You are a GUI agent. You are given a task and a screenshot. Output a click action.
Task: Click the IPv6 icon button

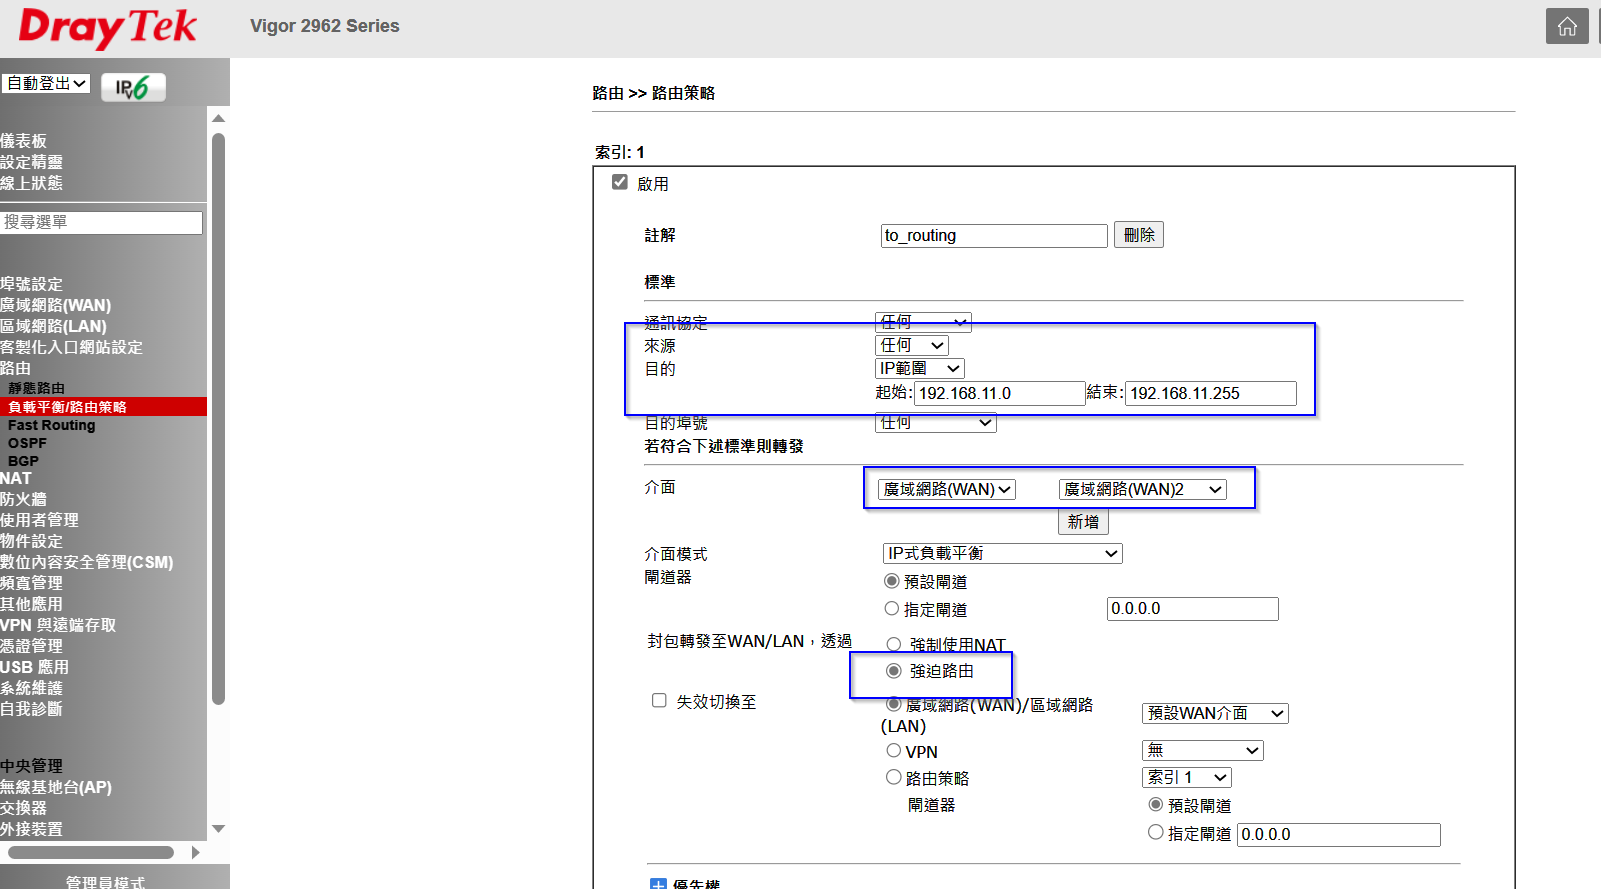[133, 88]
